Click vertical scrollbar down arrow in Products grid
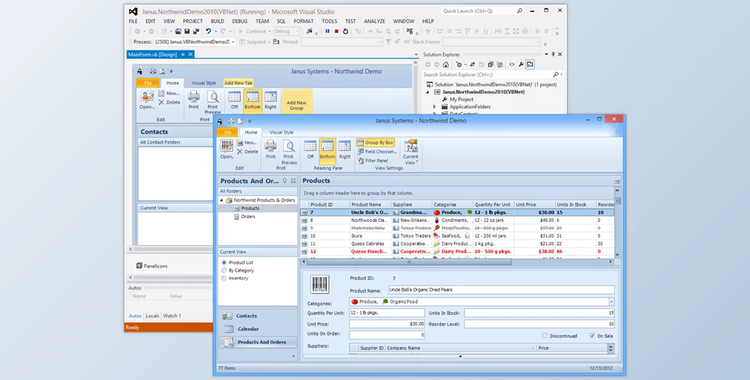The width and height of the screenshot is (750, 380). (x=618, y=255)
